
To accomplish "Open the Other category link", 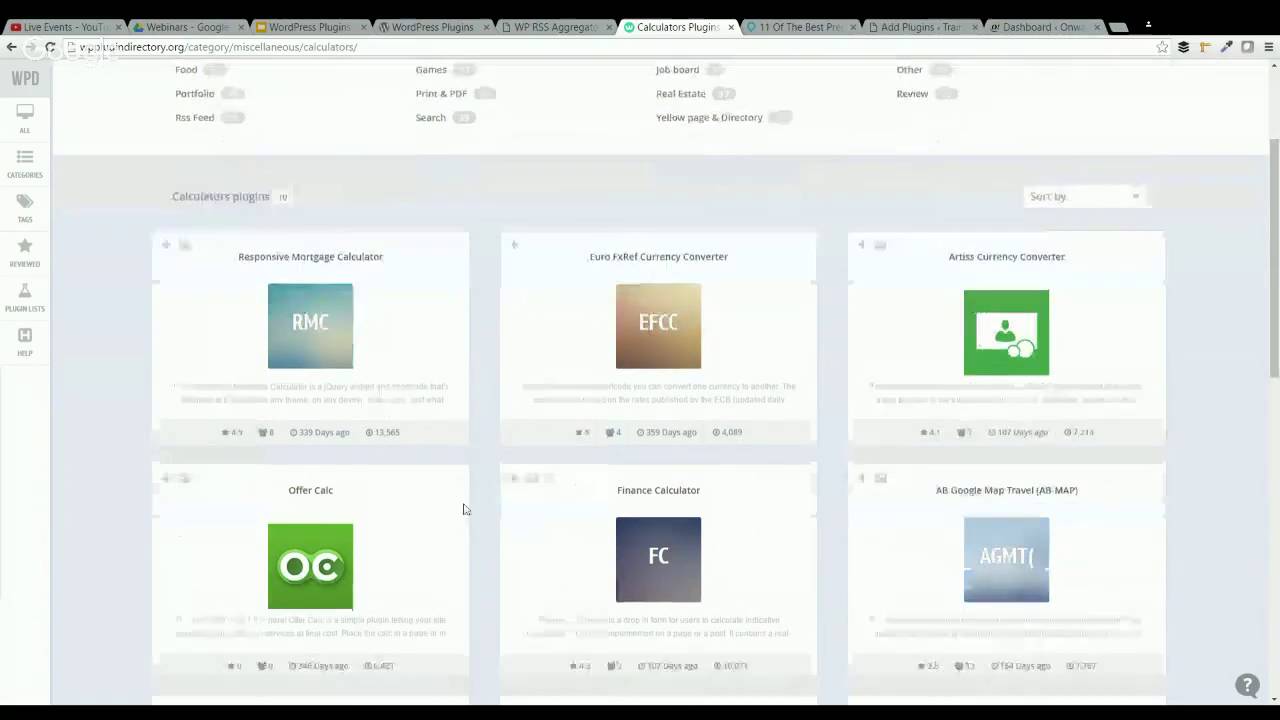I will tap(909, 70).
